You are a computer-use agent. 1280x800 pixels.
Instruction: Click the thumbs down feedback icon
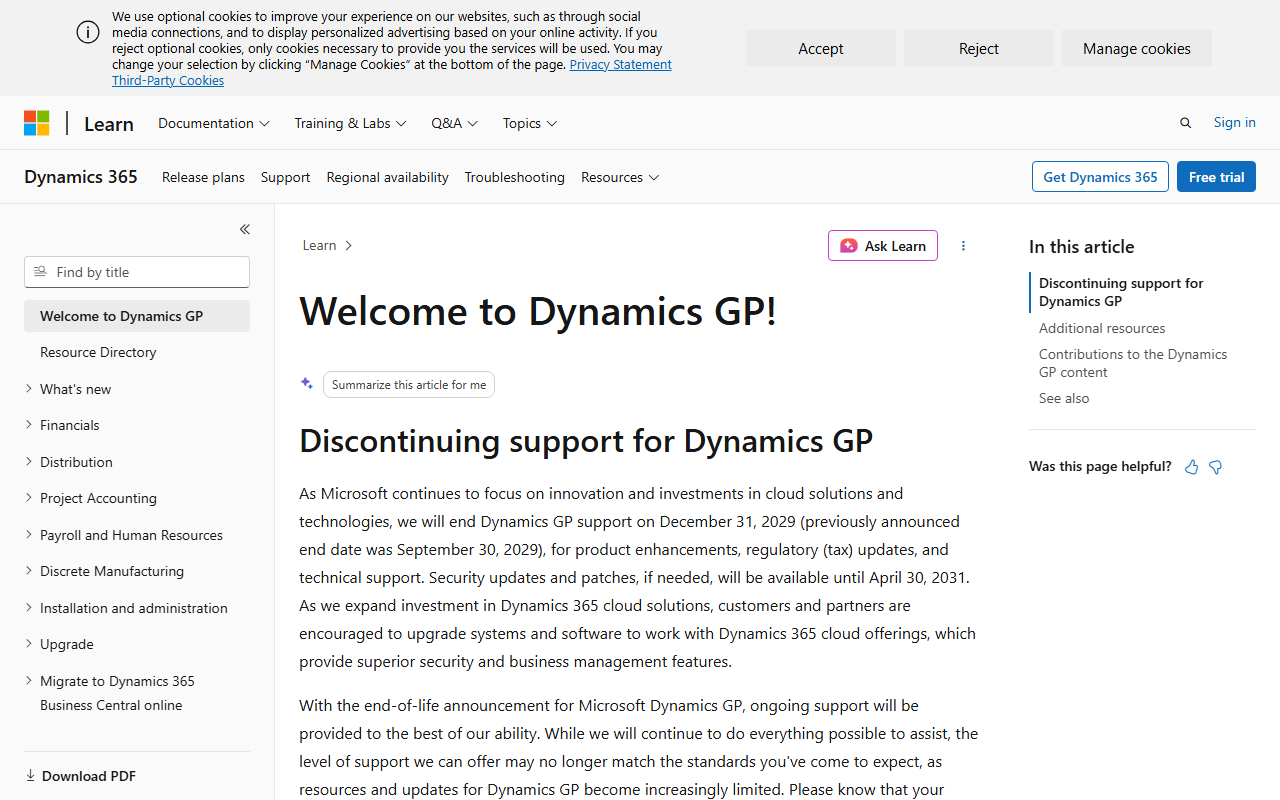coord(1215,467)
